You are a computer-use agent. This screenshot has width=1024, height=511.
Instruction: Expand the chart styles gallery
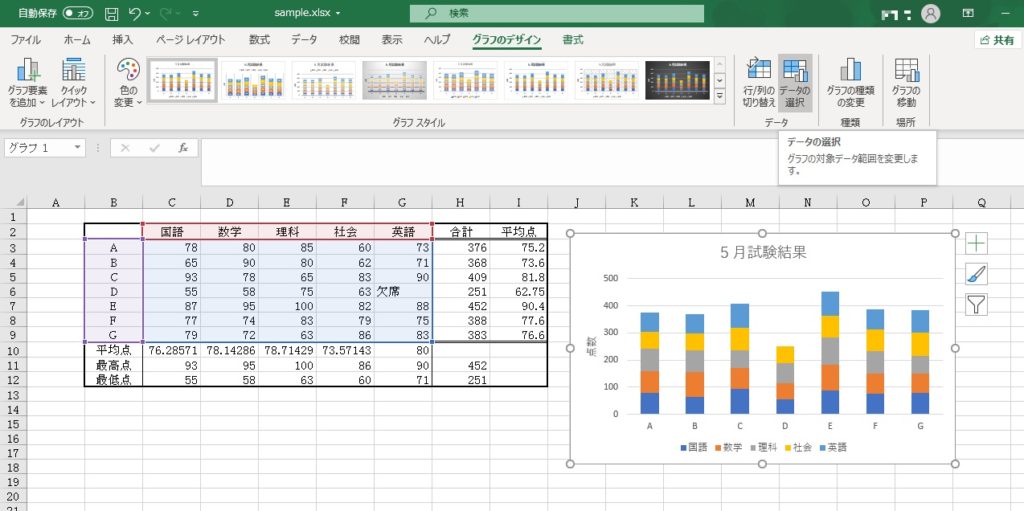point(719,96)
